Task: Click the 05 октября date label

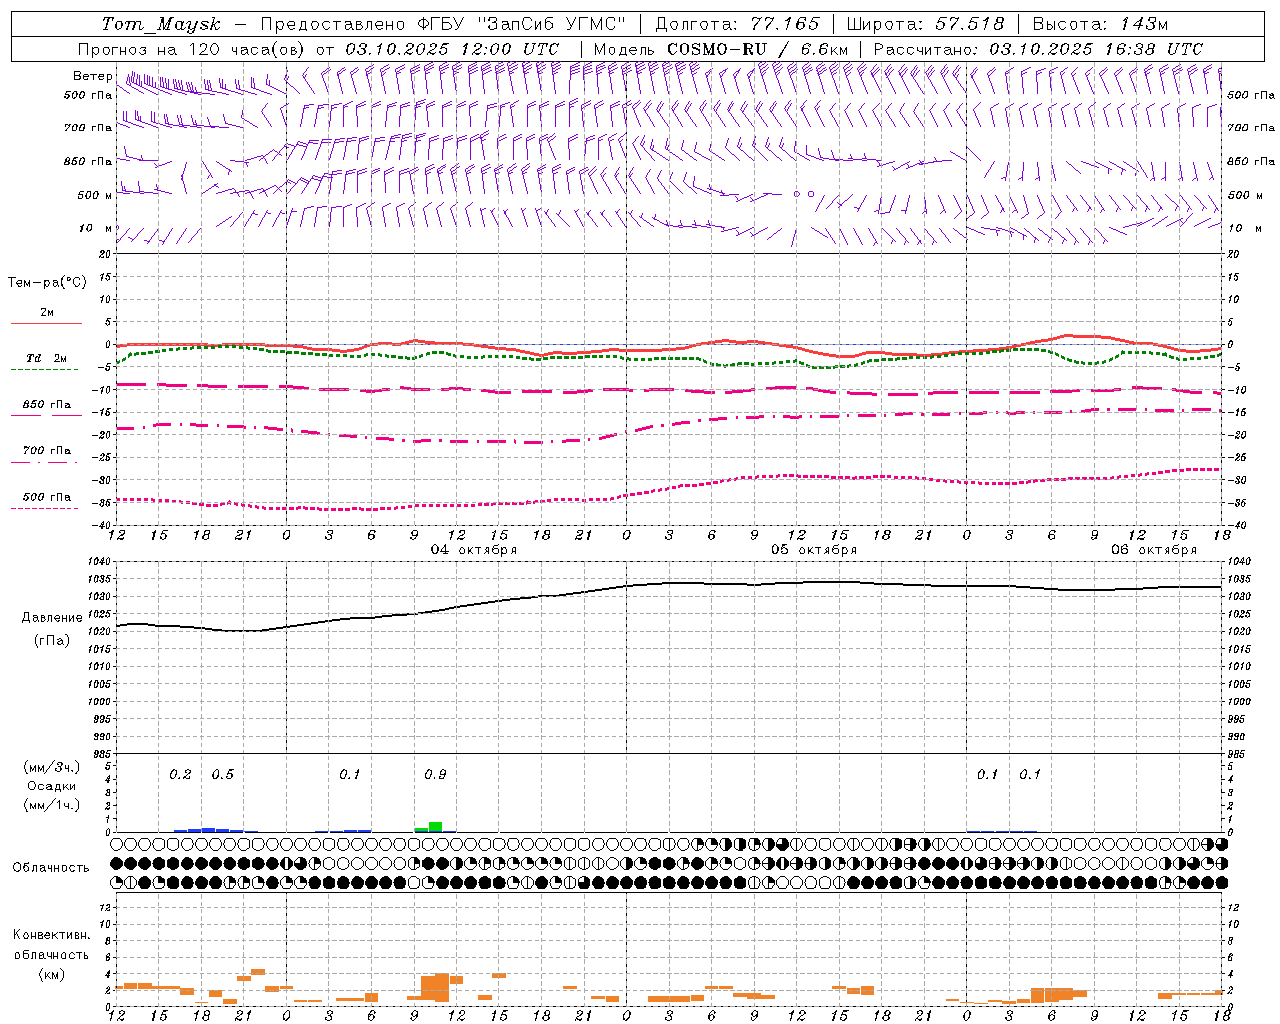Action: point(814,550)
